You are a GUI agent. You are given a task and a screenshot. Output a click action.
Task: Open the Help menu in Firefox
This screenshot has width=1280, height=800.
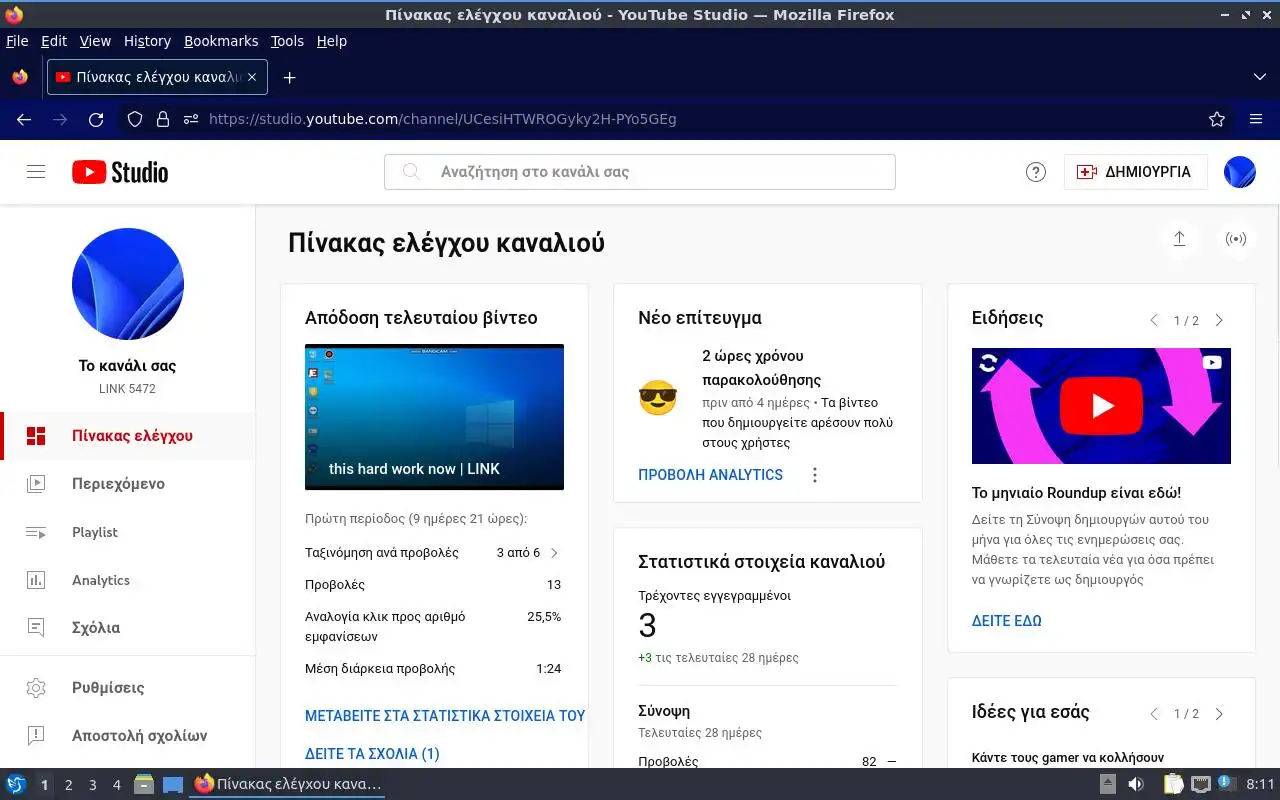click(332, 41)
